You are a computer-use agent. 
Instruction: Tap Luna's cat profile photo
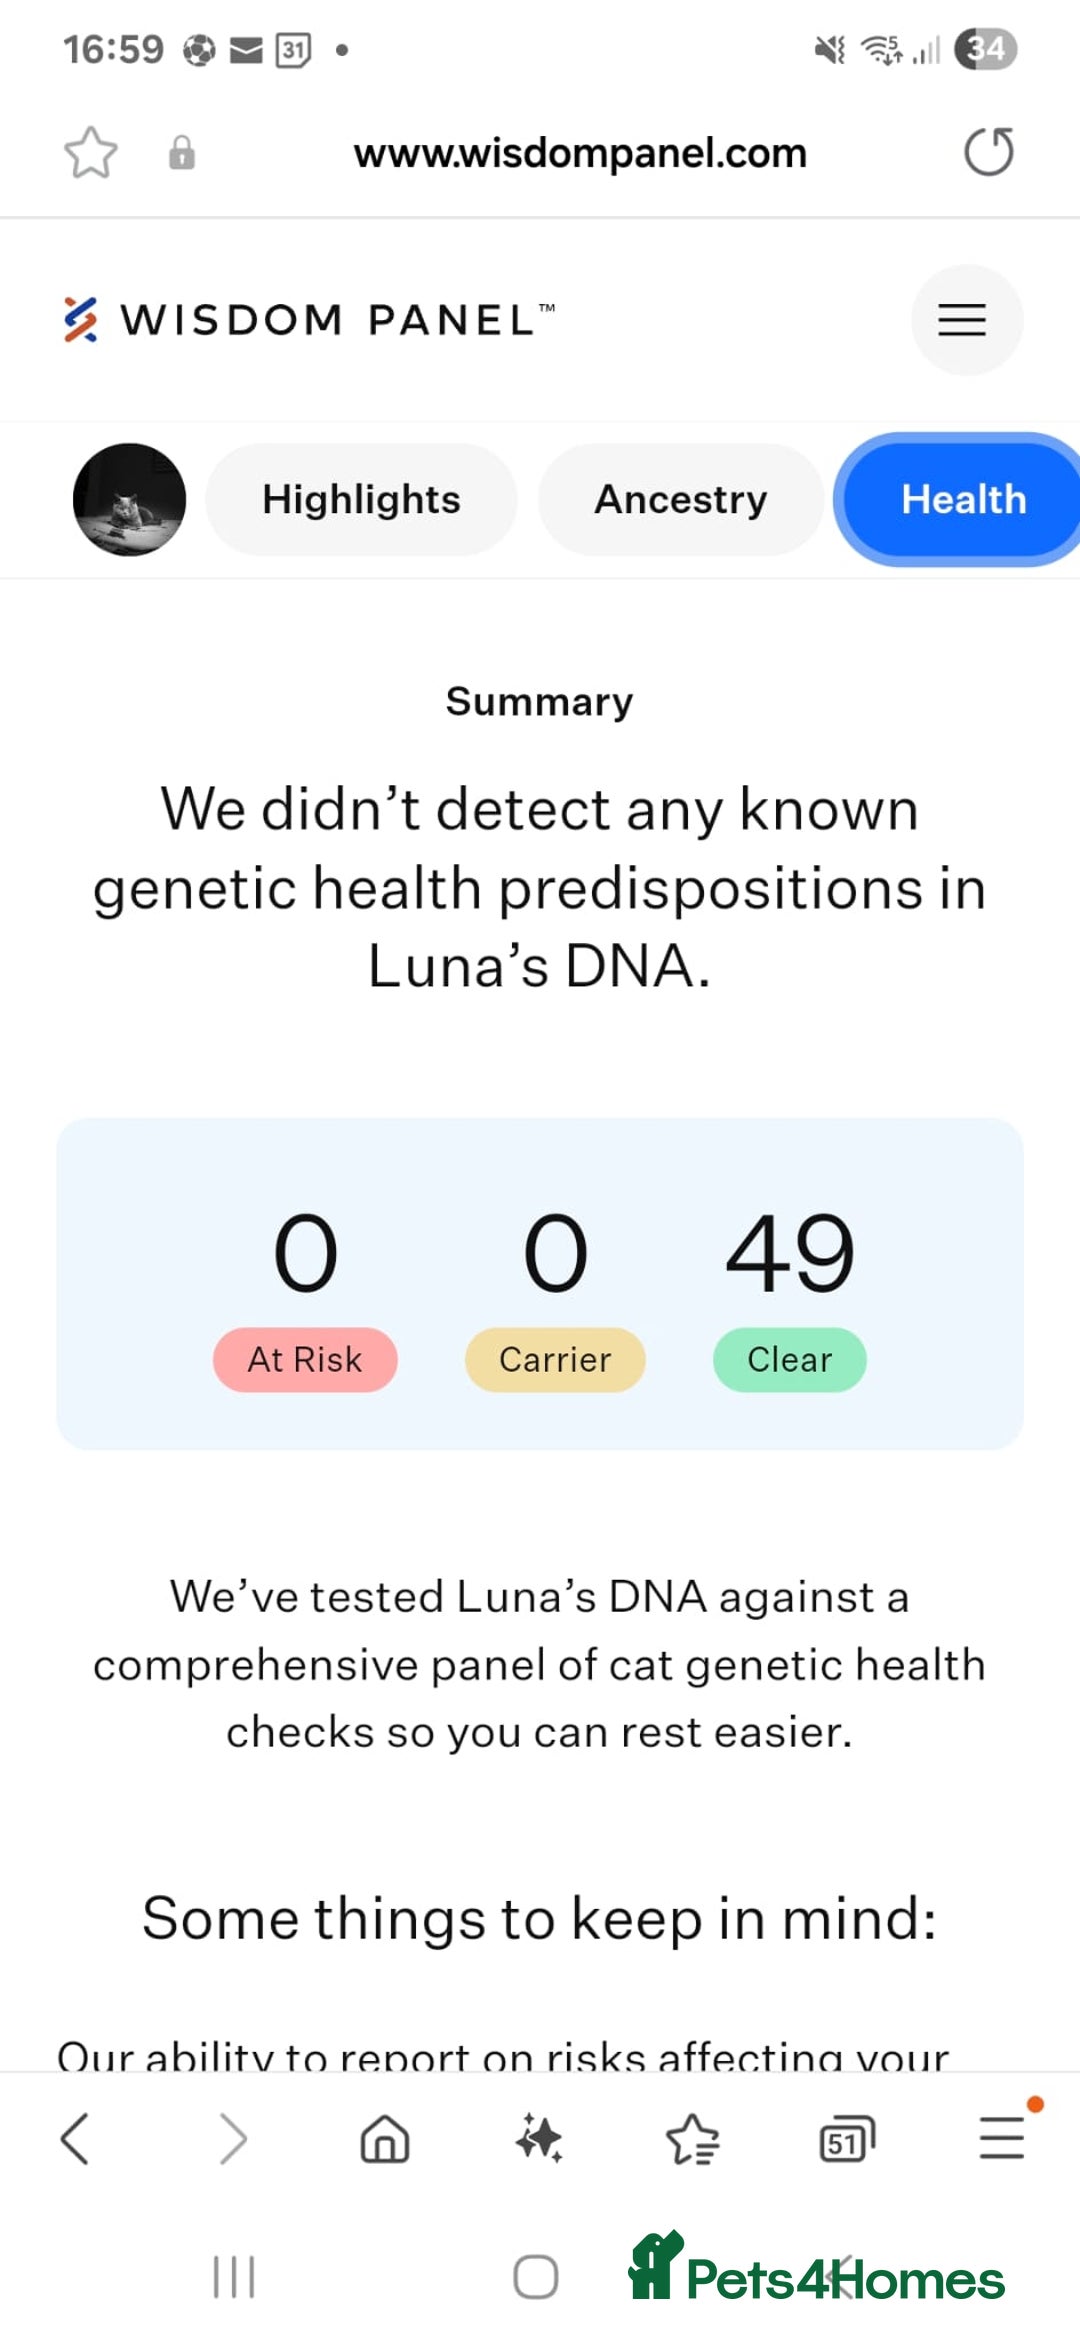129,500
